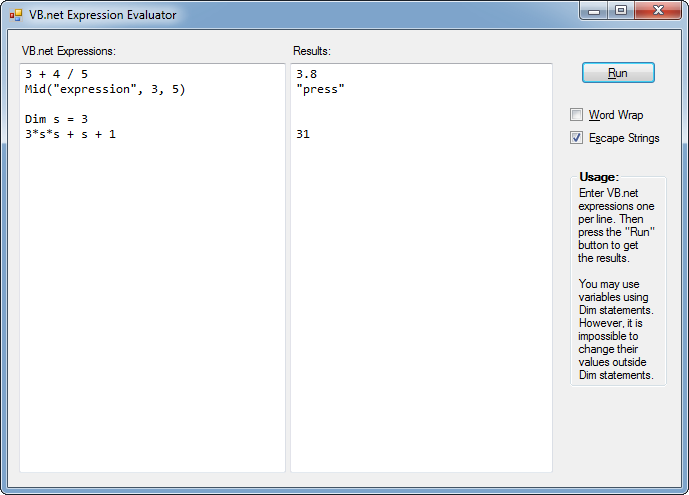Click the application icon in title bar
689x495 pixels.
point(16,15)
